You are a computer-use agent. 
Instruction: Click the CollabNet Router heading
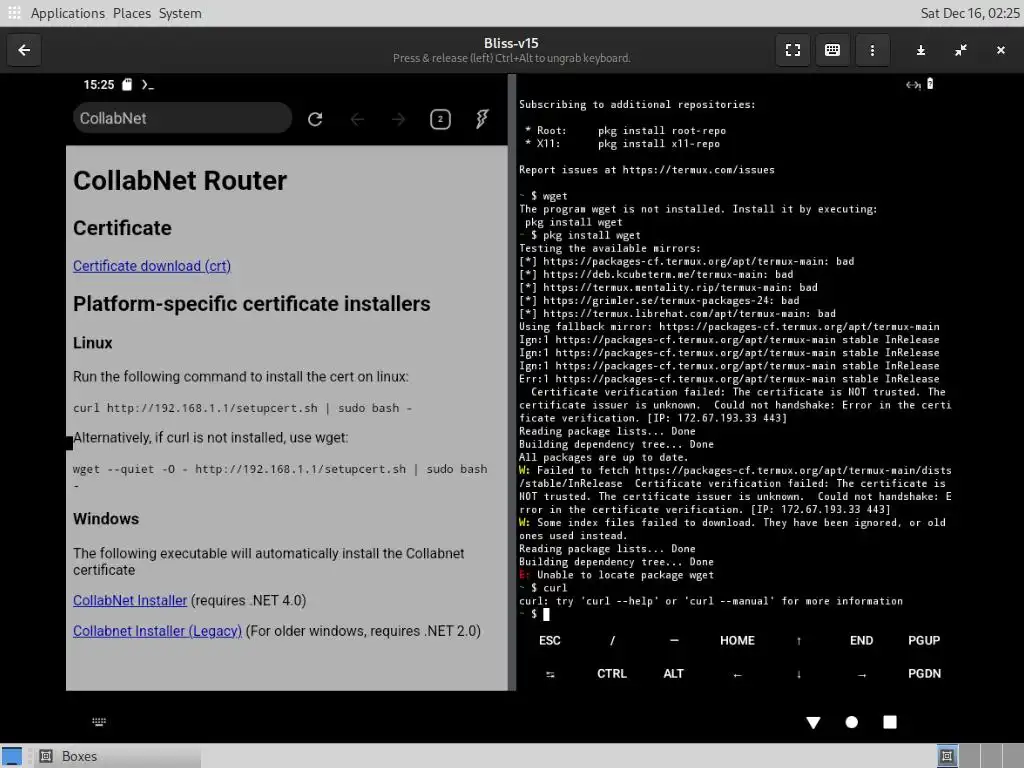[x=180, y=181]
